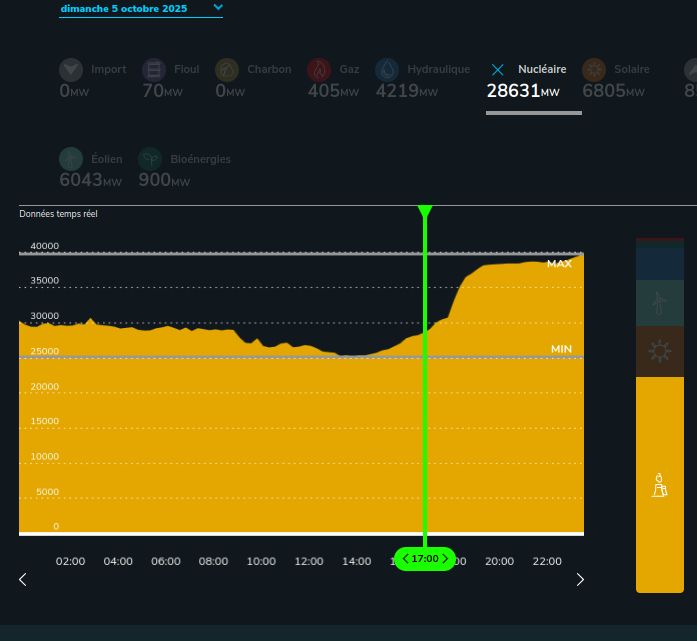697x641 pixels.
Task: Toggle the Hydraulique 4219 MW filter
Action: [423, 80]
